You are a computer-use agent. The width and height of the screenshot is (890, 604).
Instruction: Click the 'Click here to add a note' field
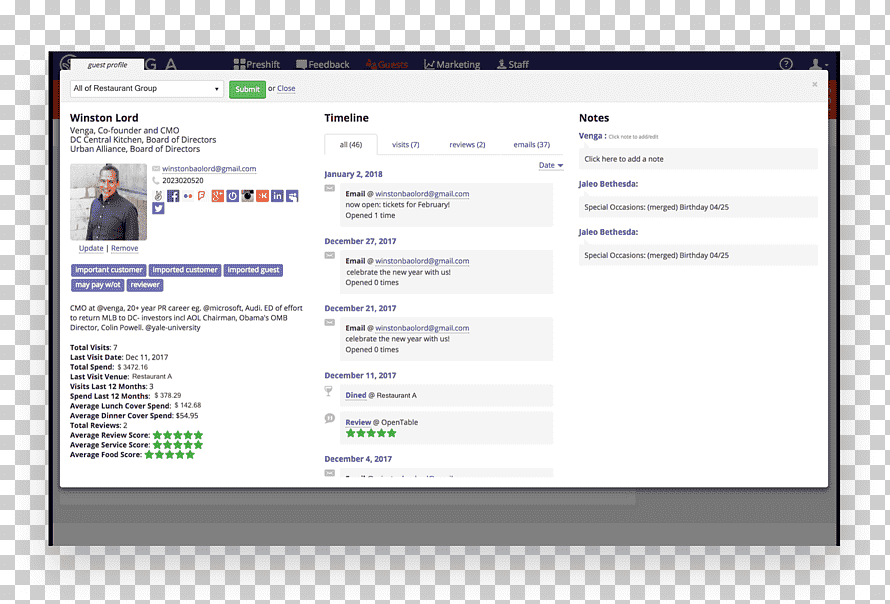pyautogui.click(x=698, y=159)
